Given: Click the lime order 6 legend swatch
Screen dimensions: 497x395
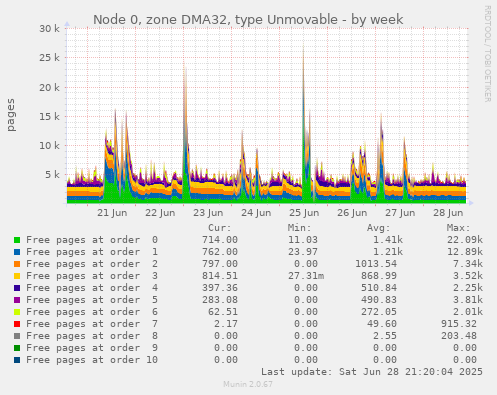Looking at the screenshot, I should pyautogui.click(x=17, y=312).
